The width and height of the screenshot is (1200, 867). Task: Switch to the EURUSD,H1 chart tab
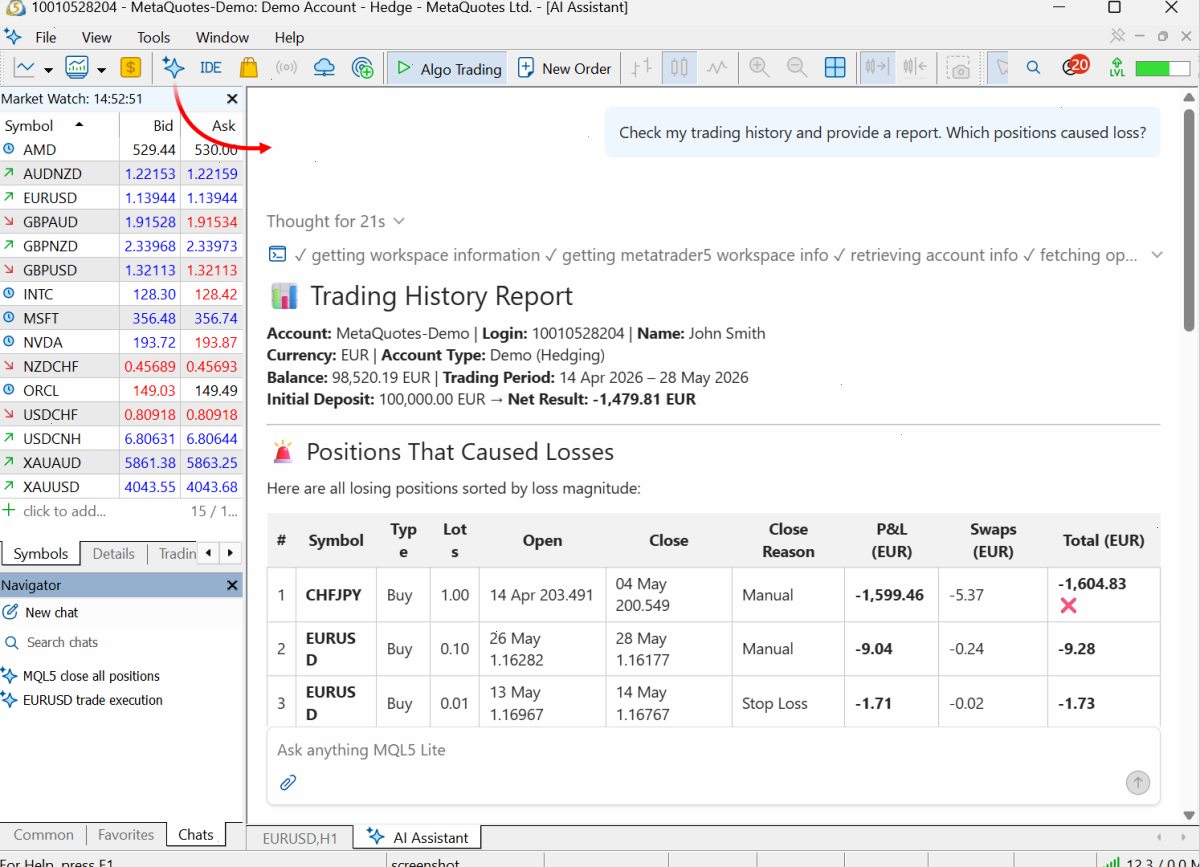(x=300, y=838)
